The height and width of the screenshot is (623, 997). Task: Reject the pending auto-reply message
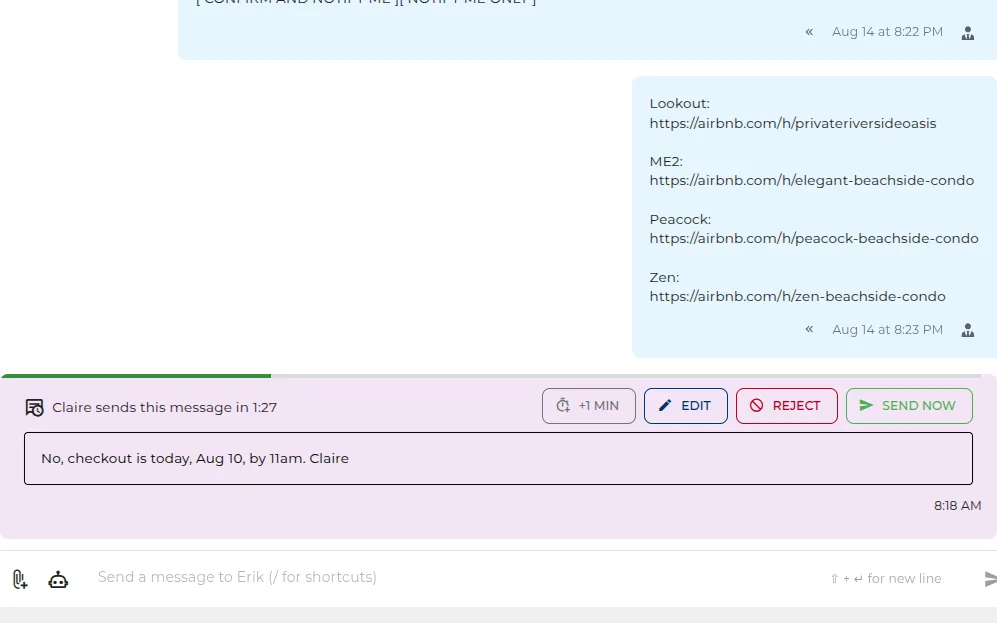pos(787,406)
